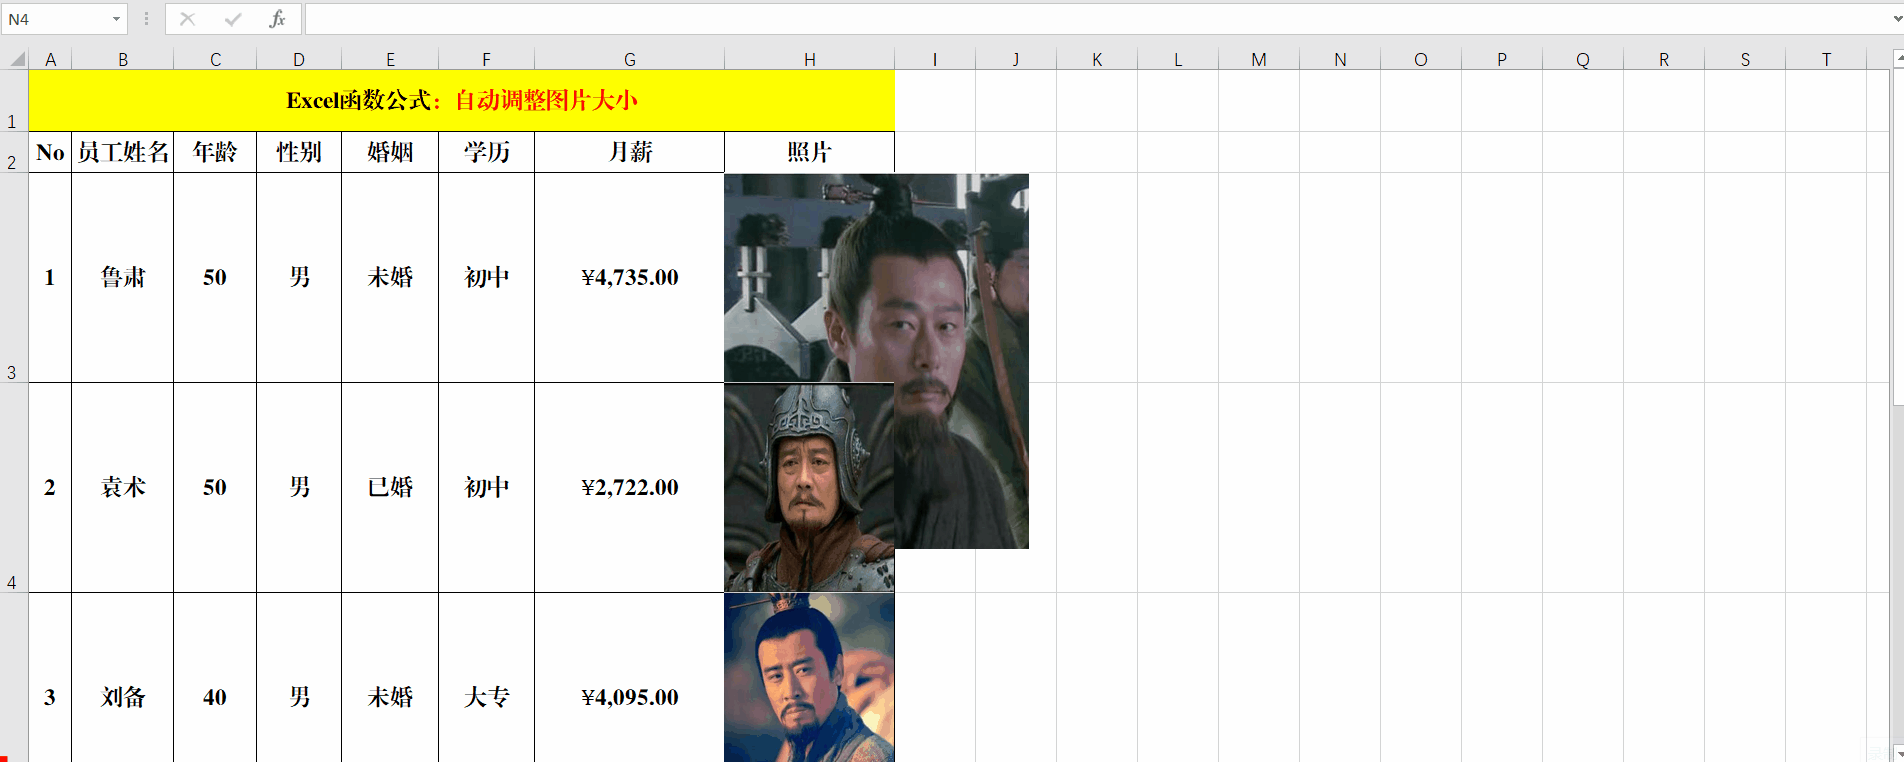Image resolution: width=1904 pixels, height=762 pixels.
Task: Select column T header
Action: (1826, 60)
